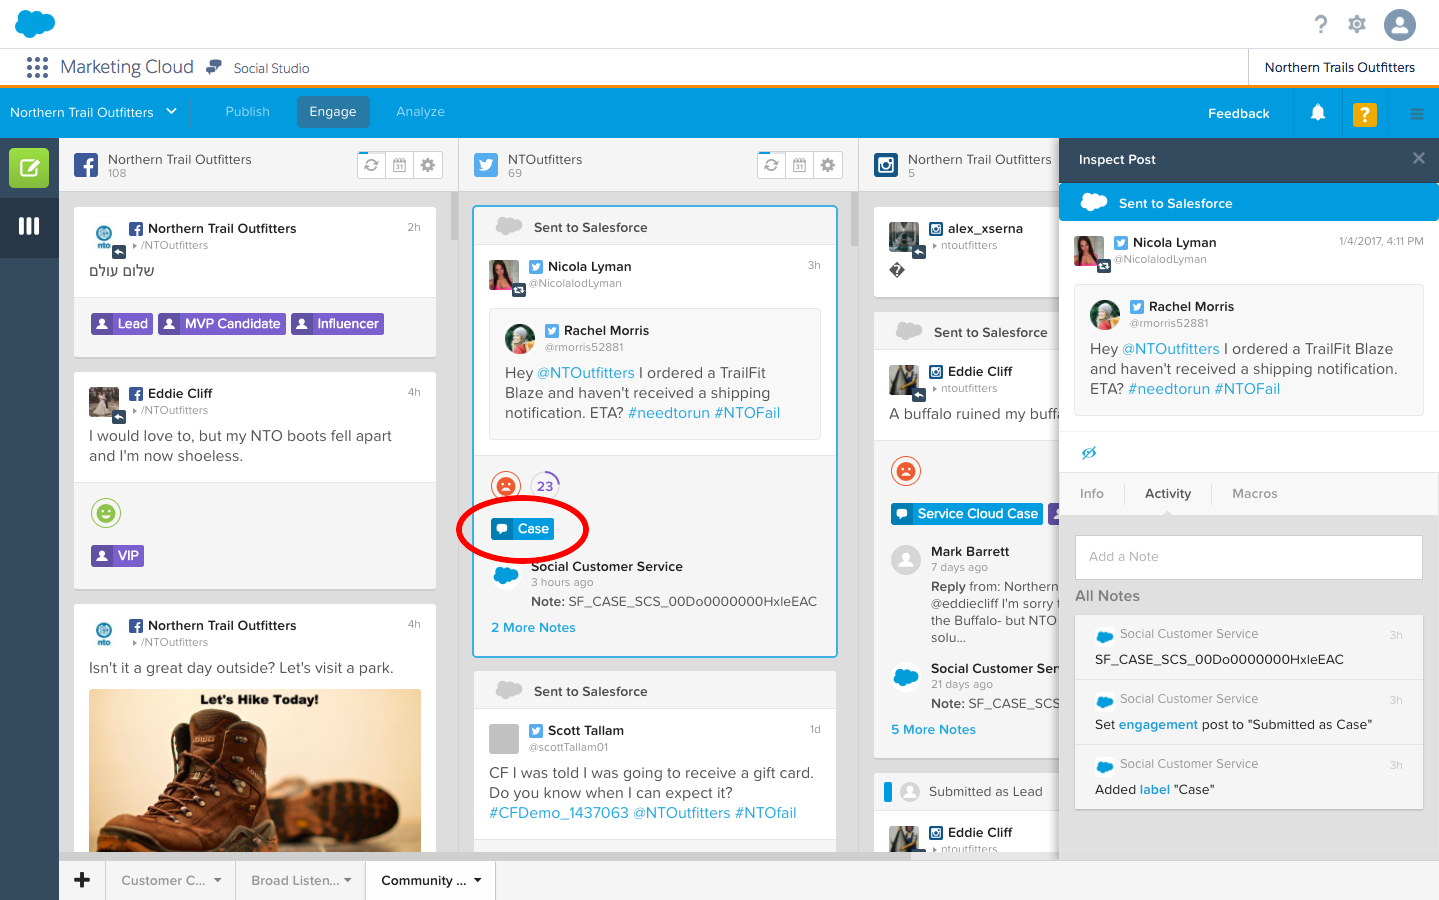The height and width of the screenshot is (900, 1439).
Task: Open calendar for Facebook column
Action: [x=399, y=165]
